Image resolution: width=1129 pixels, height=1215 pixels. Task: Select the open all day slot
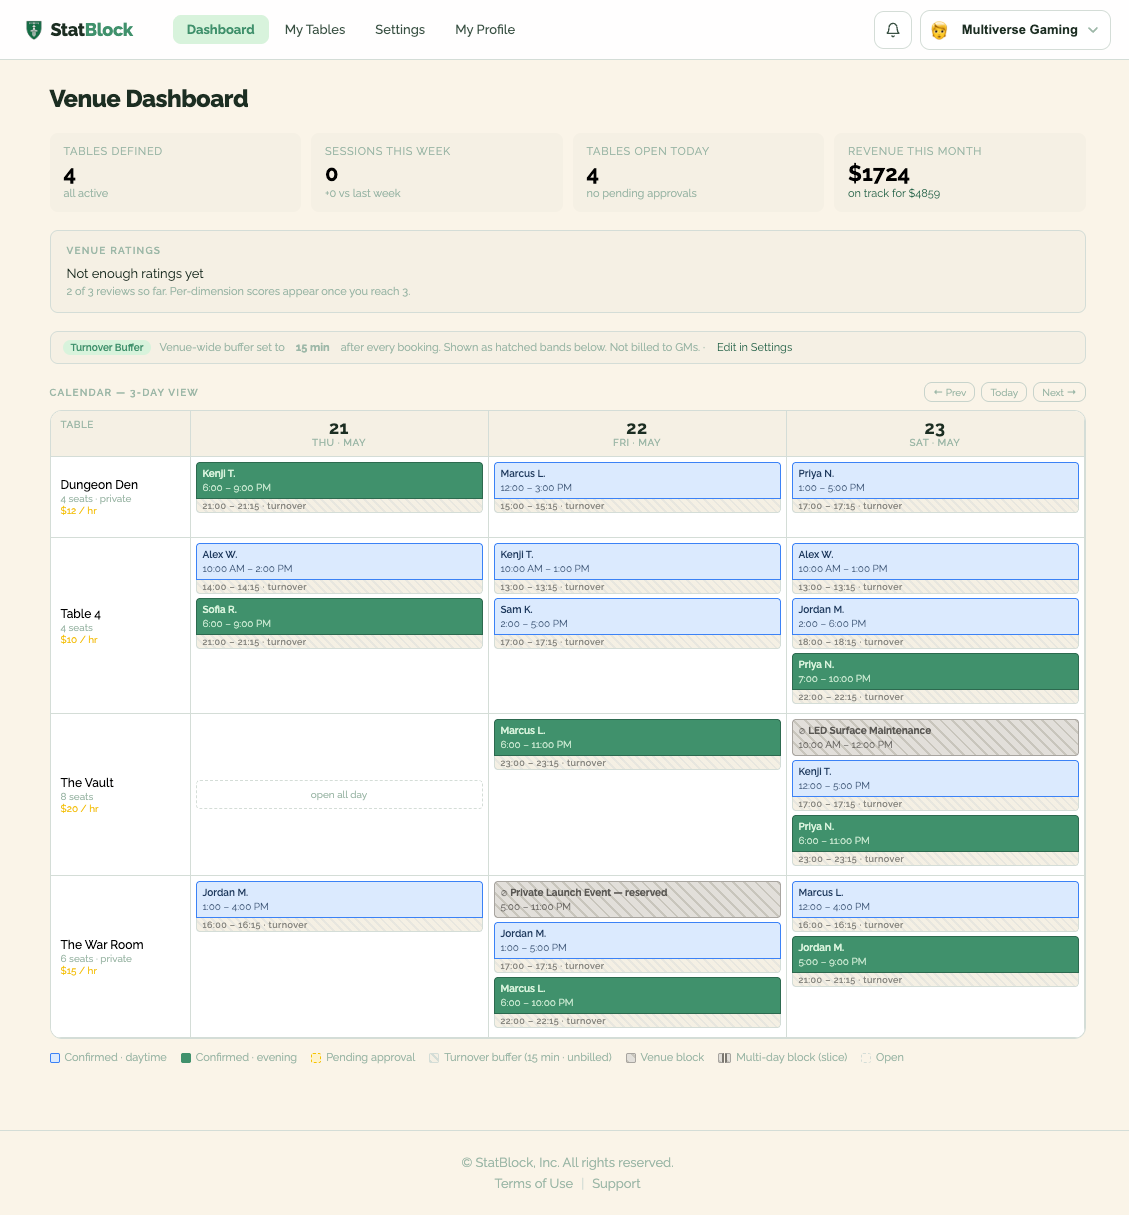point(339,795)
